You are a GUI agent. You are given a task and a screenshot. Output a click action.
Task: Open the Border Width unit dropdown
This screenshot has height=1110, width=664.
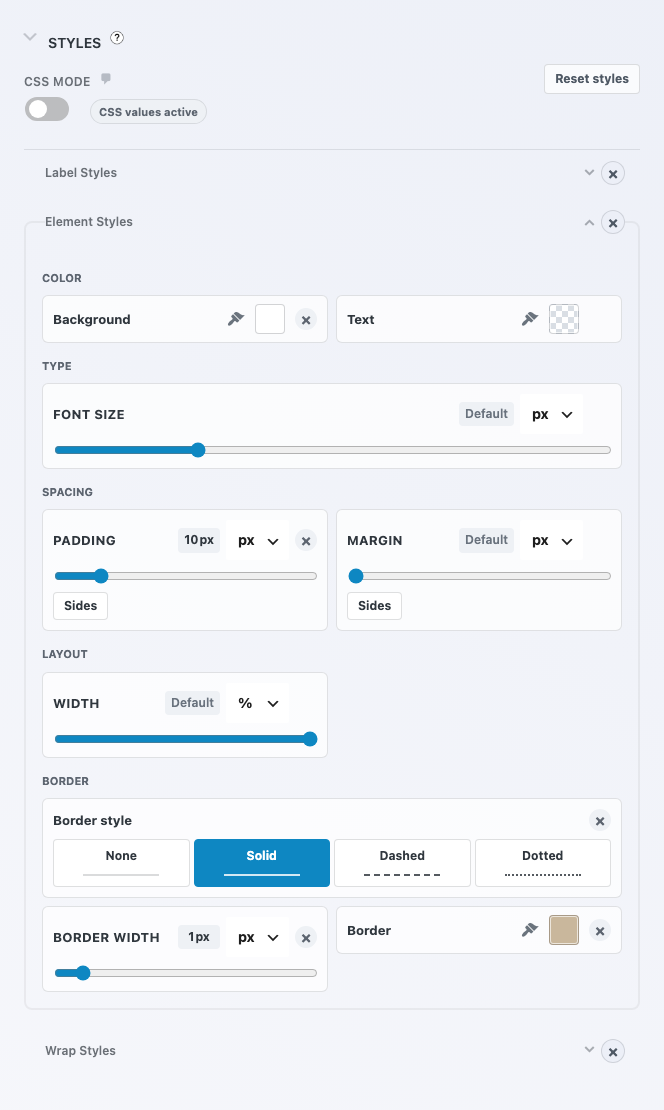click(258, 937)
